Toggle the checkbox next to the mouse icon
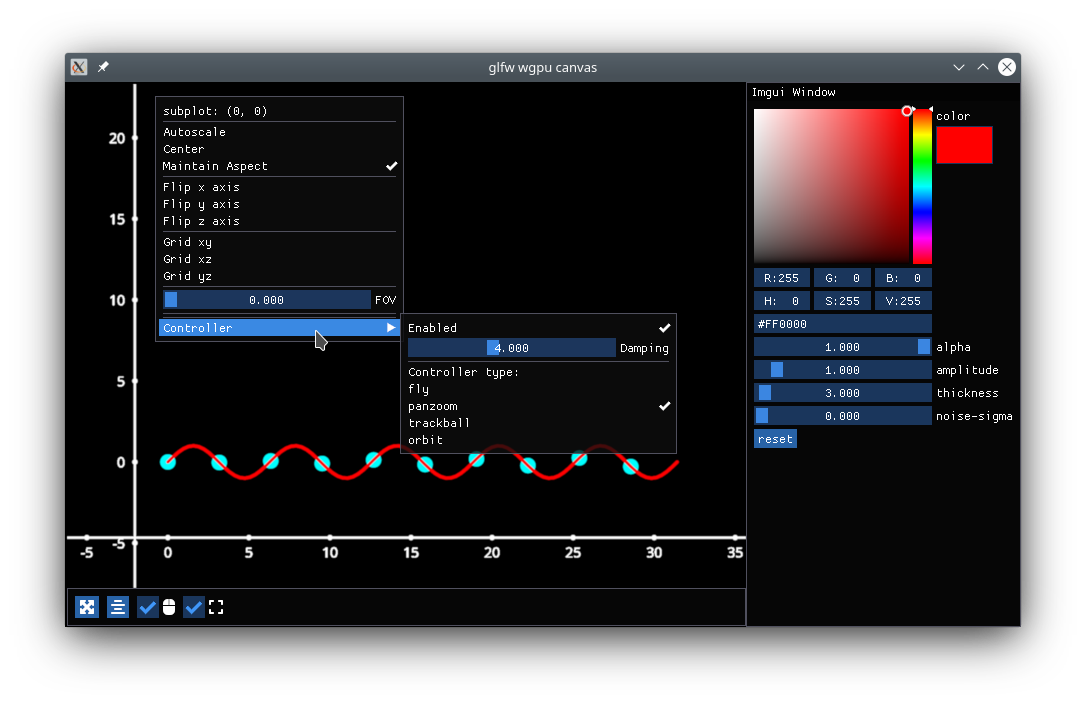This screenshot has height=704, width=1086. tap(148, 607)
